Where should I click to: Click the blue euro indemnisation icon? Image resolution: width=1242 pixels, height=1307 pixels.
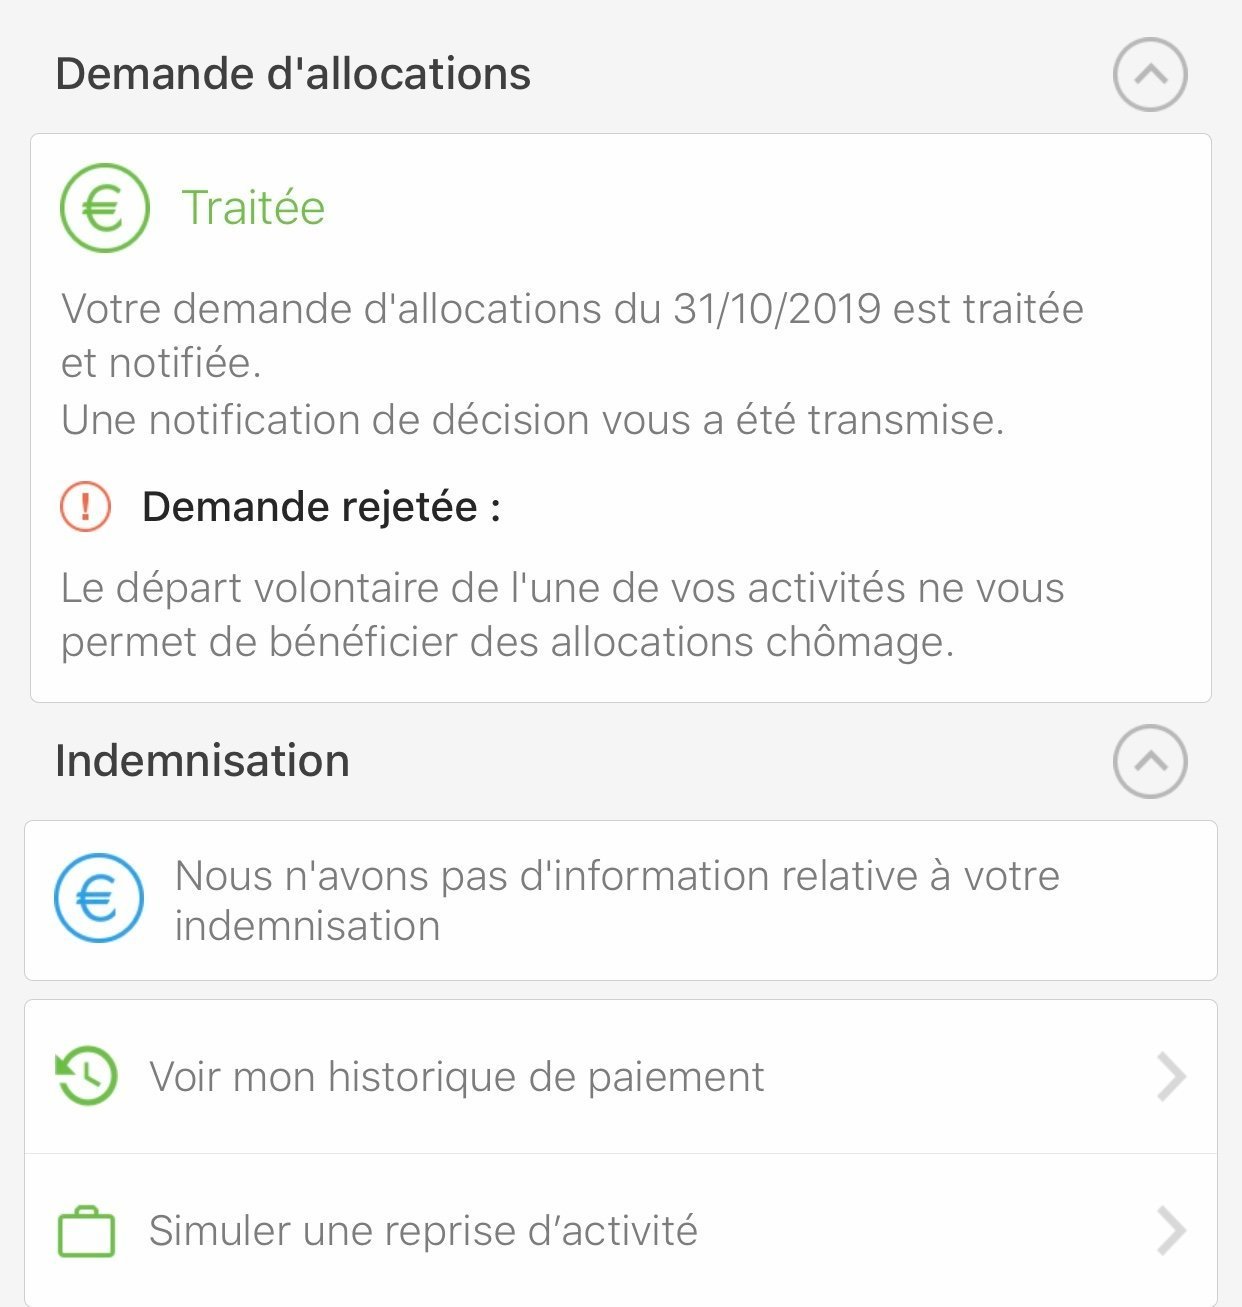[99, 898]
